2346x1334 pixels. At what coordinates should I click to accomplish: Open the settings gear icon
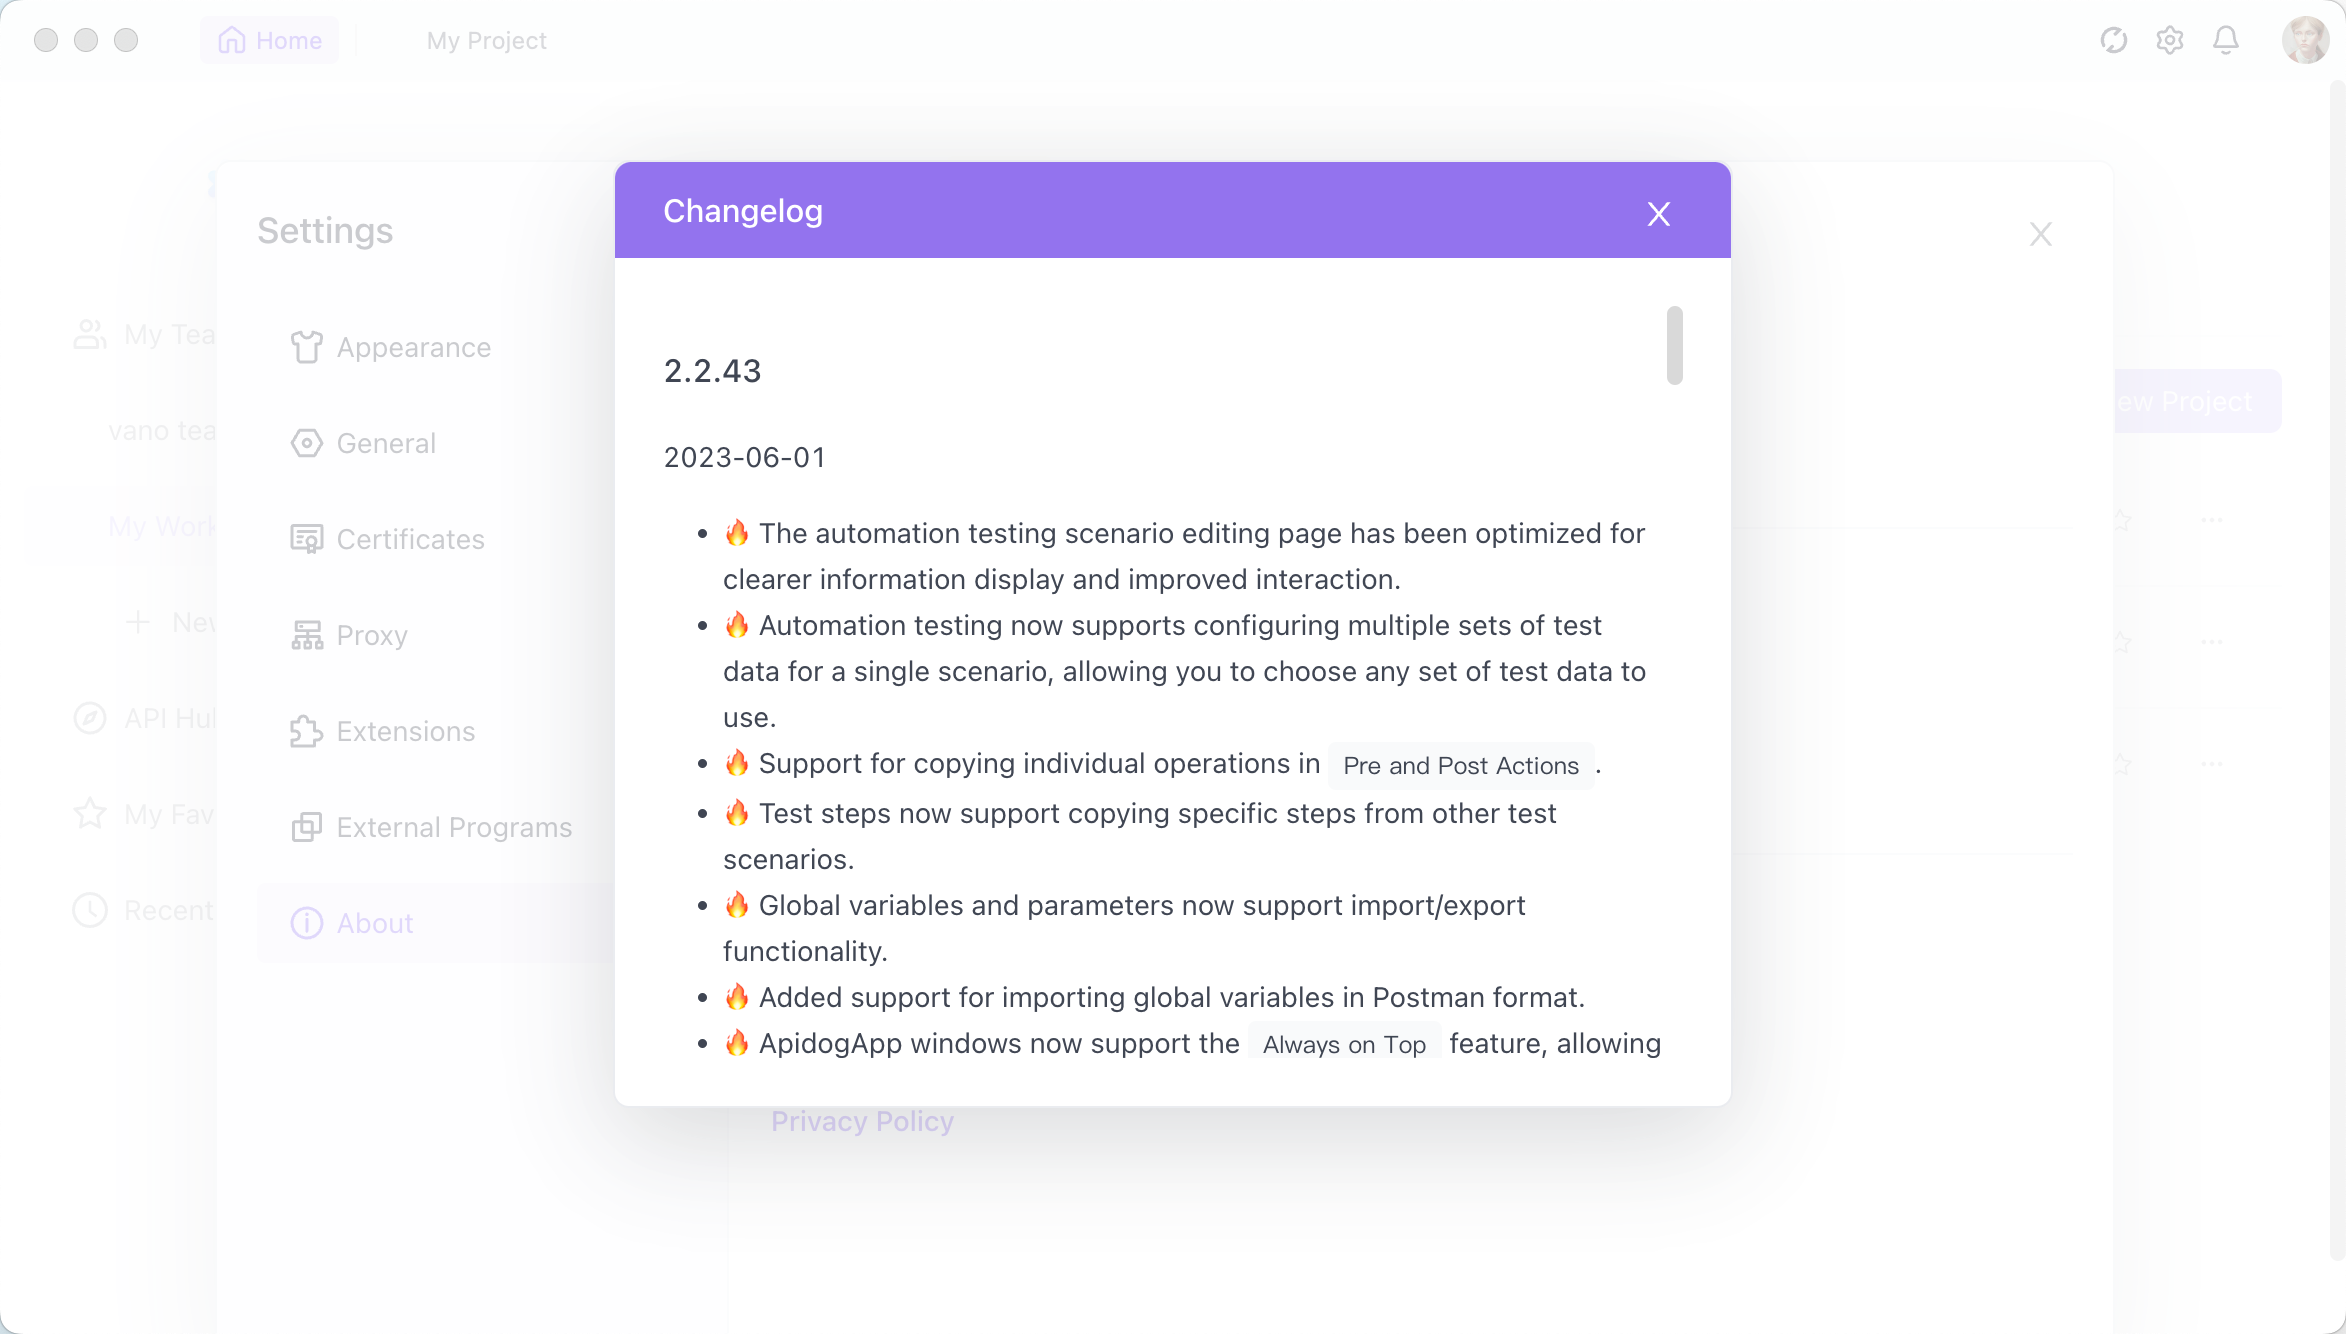pyautogui.click(x=2169, y=40)
